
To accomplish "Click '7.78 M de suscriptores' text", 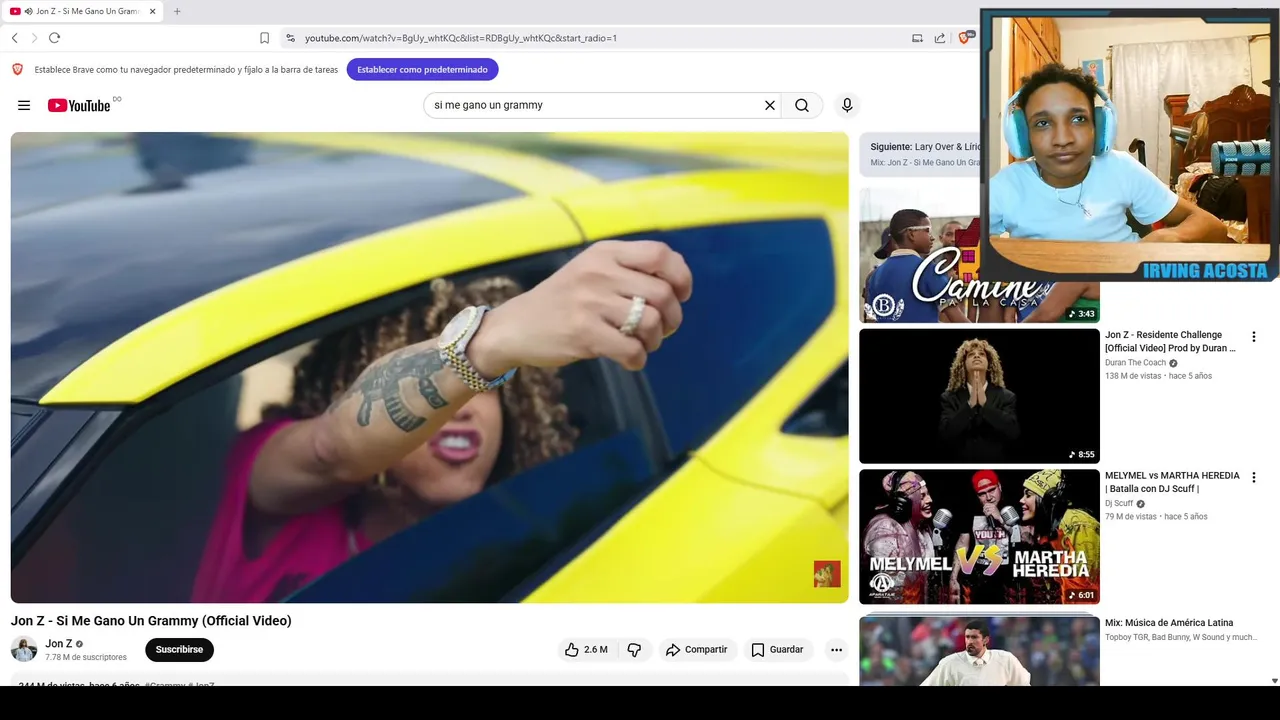I will pos(86,658).
